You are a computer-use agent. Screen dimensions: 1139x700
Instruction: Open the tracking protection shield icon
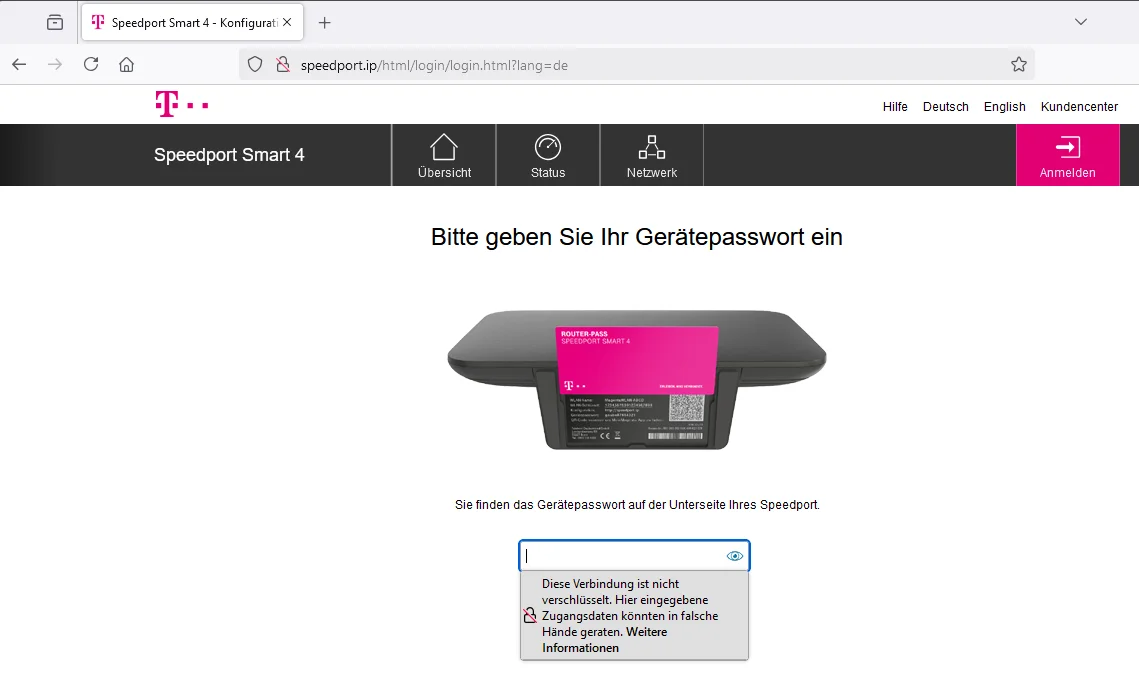tap(254, 64)
